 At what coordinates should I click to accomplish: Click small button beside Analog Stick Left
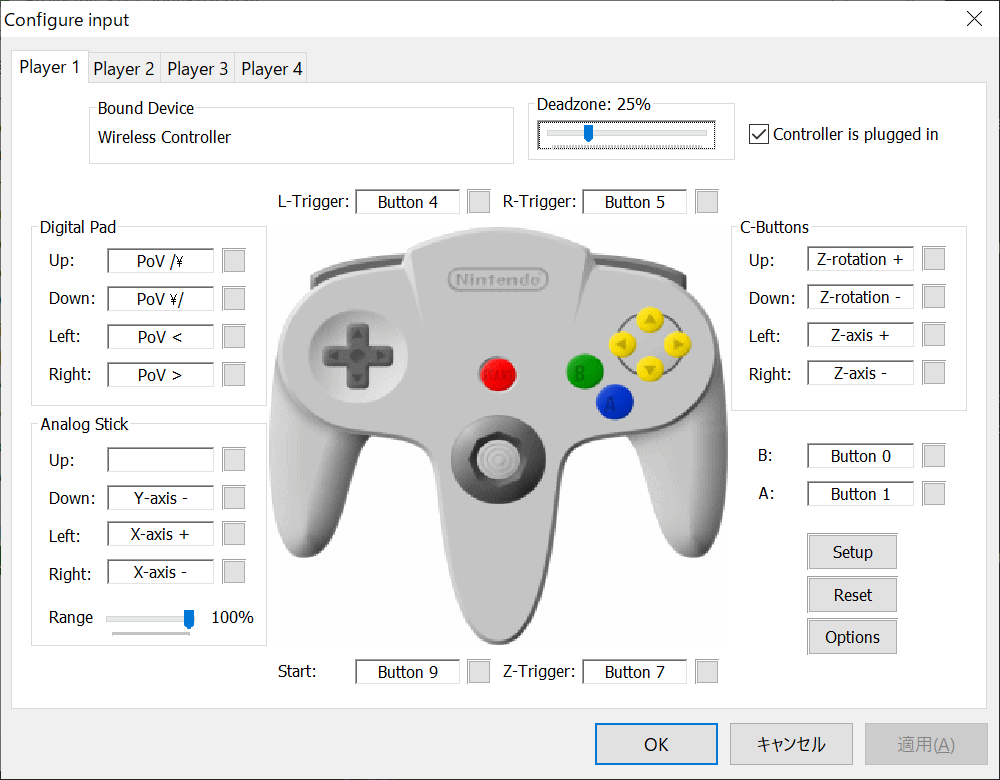234,534
